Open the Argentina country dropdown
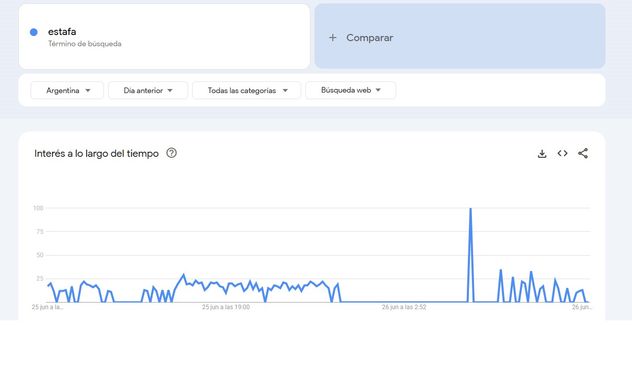Screen dimensions: 632x387 [x=67, y=90]
